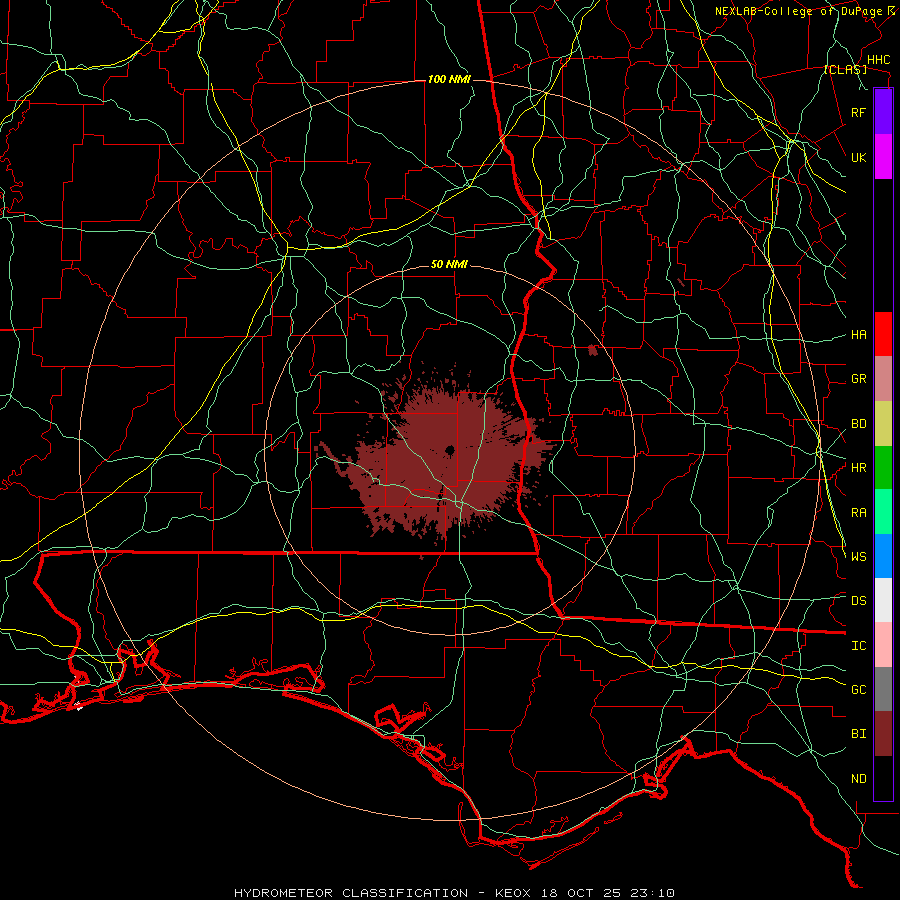Click the ND black legend swatch
Viewport: 900px width, 900px height.
coord(883,778)
